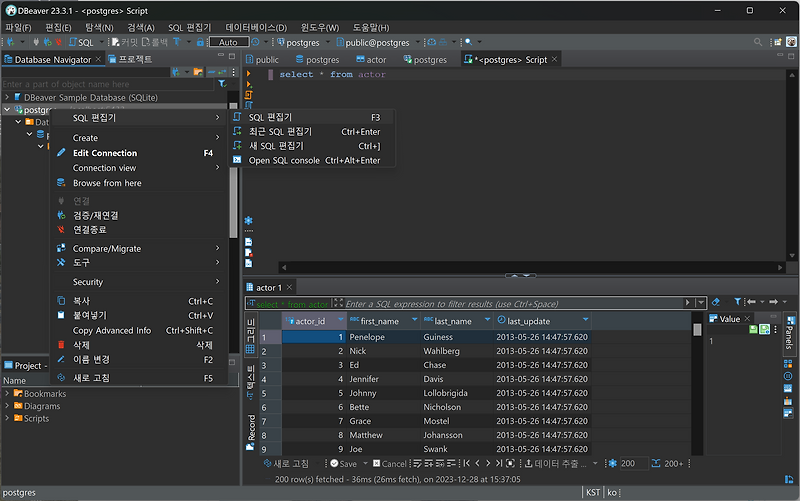
Task: Expand the Bookmarks project folder
Action: (x=7, y=393)
